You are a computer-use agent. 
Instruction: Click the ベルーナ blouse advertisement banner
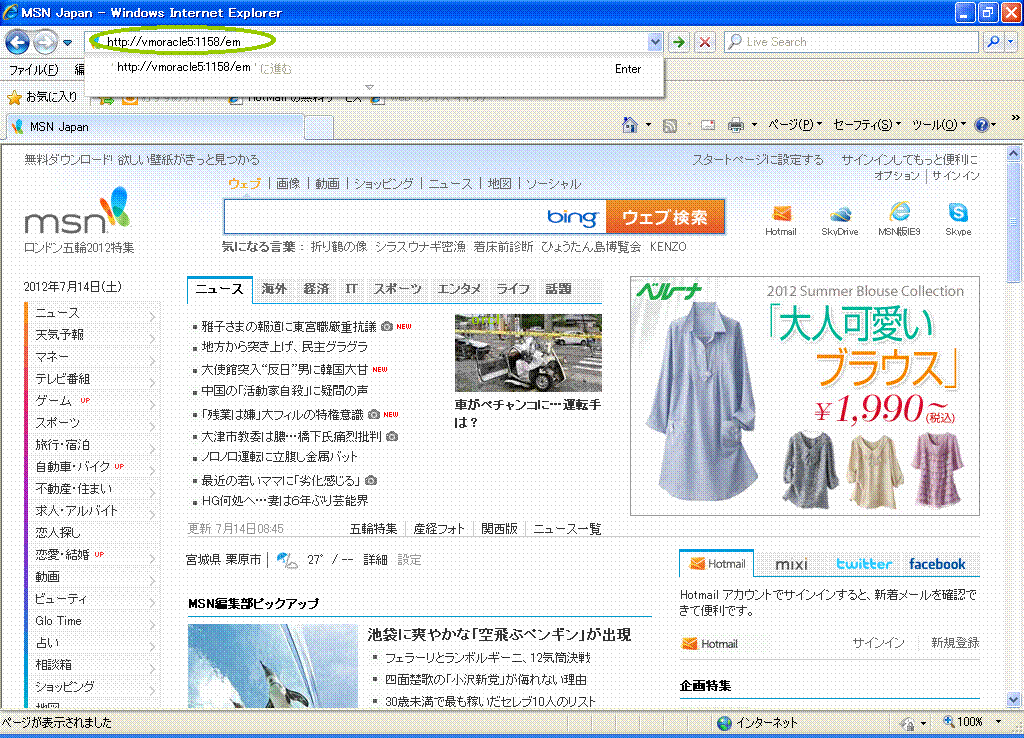[x=805, y=396]
